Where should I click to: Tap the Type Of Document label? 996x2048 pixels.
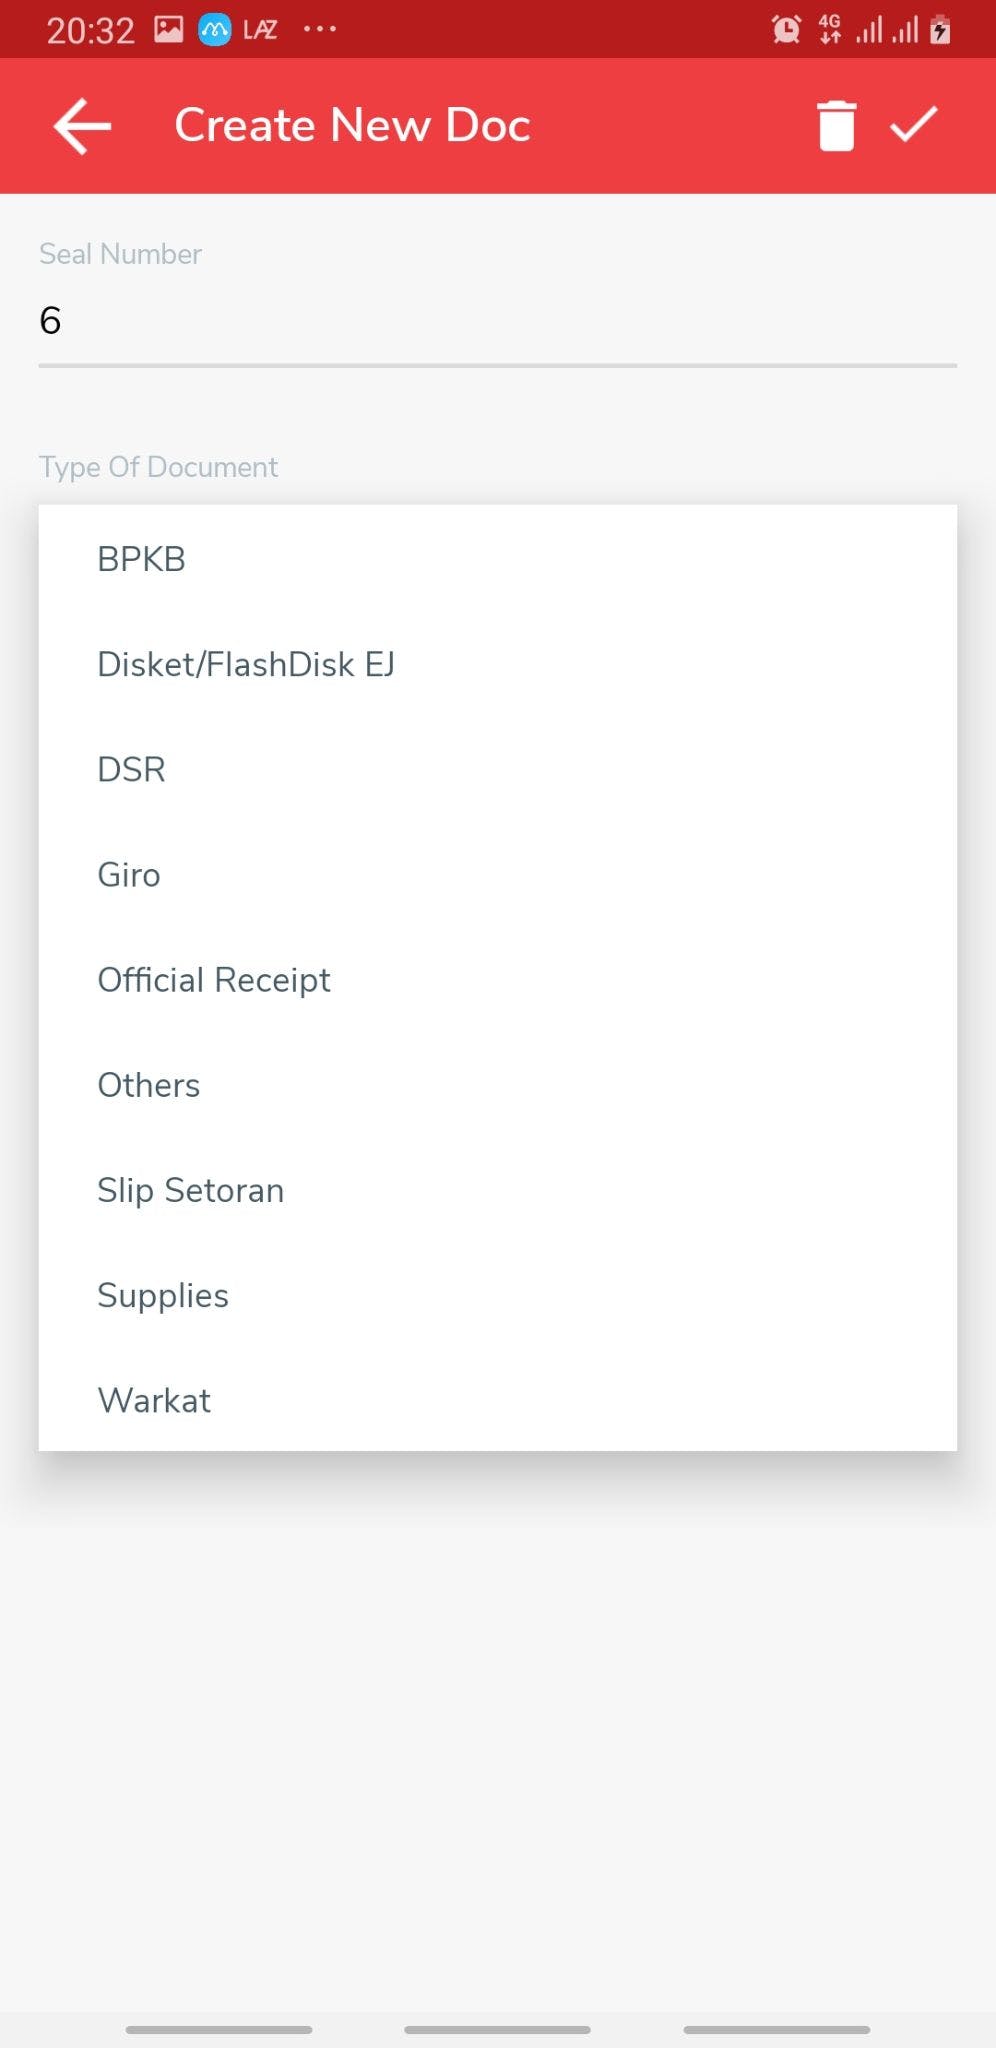coord(158,467)
